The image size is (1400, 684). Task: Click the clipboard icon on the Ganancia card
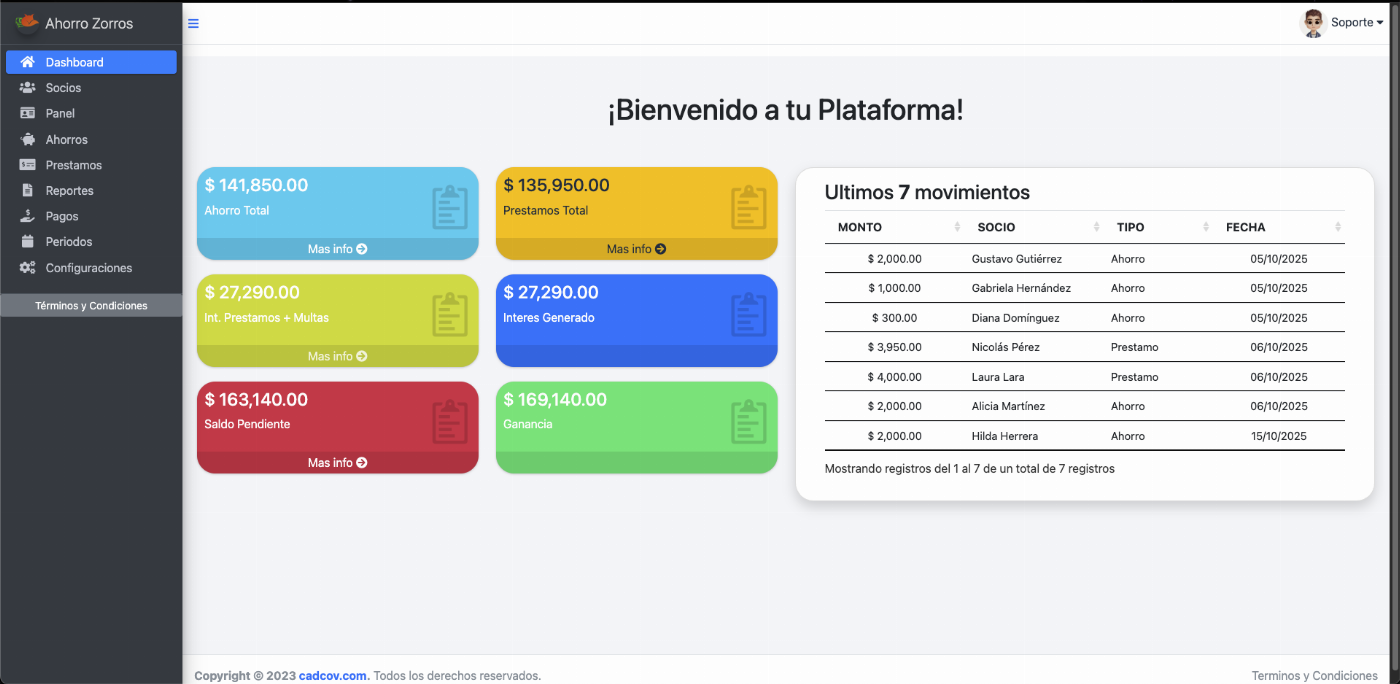(x=747, y=421)
